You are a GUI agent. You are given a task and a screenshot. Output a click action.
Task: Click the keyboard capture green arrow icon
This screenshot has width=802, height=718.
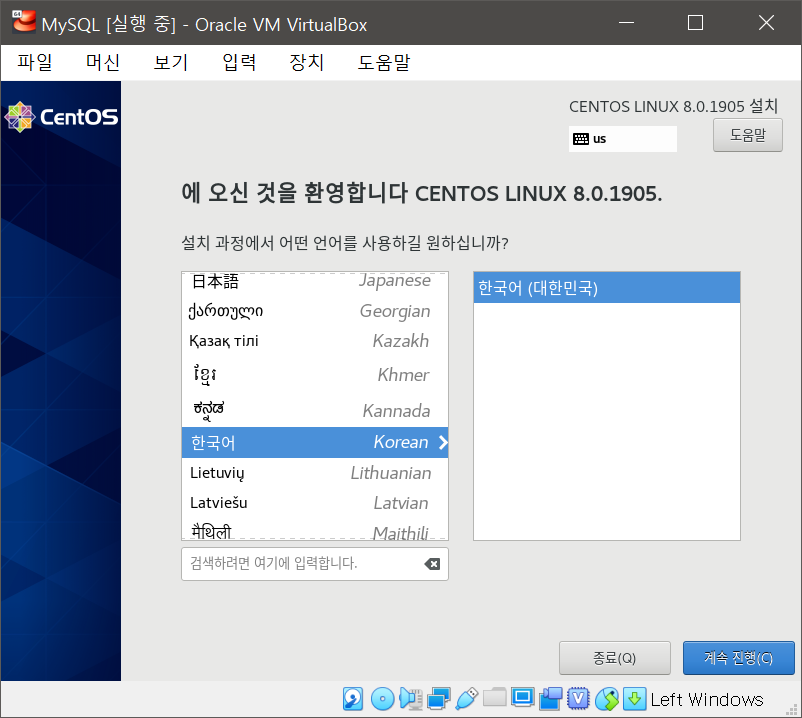(x=634, y=699)
